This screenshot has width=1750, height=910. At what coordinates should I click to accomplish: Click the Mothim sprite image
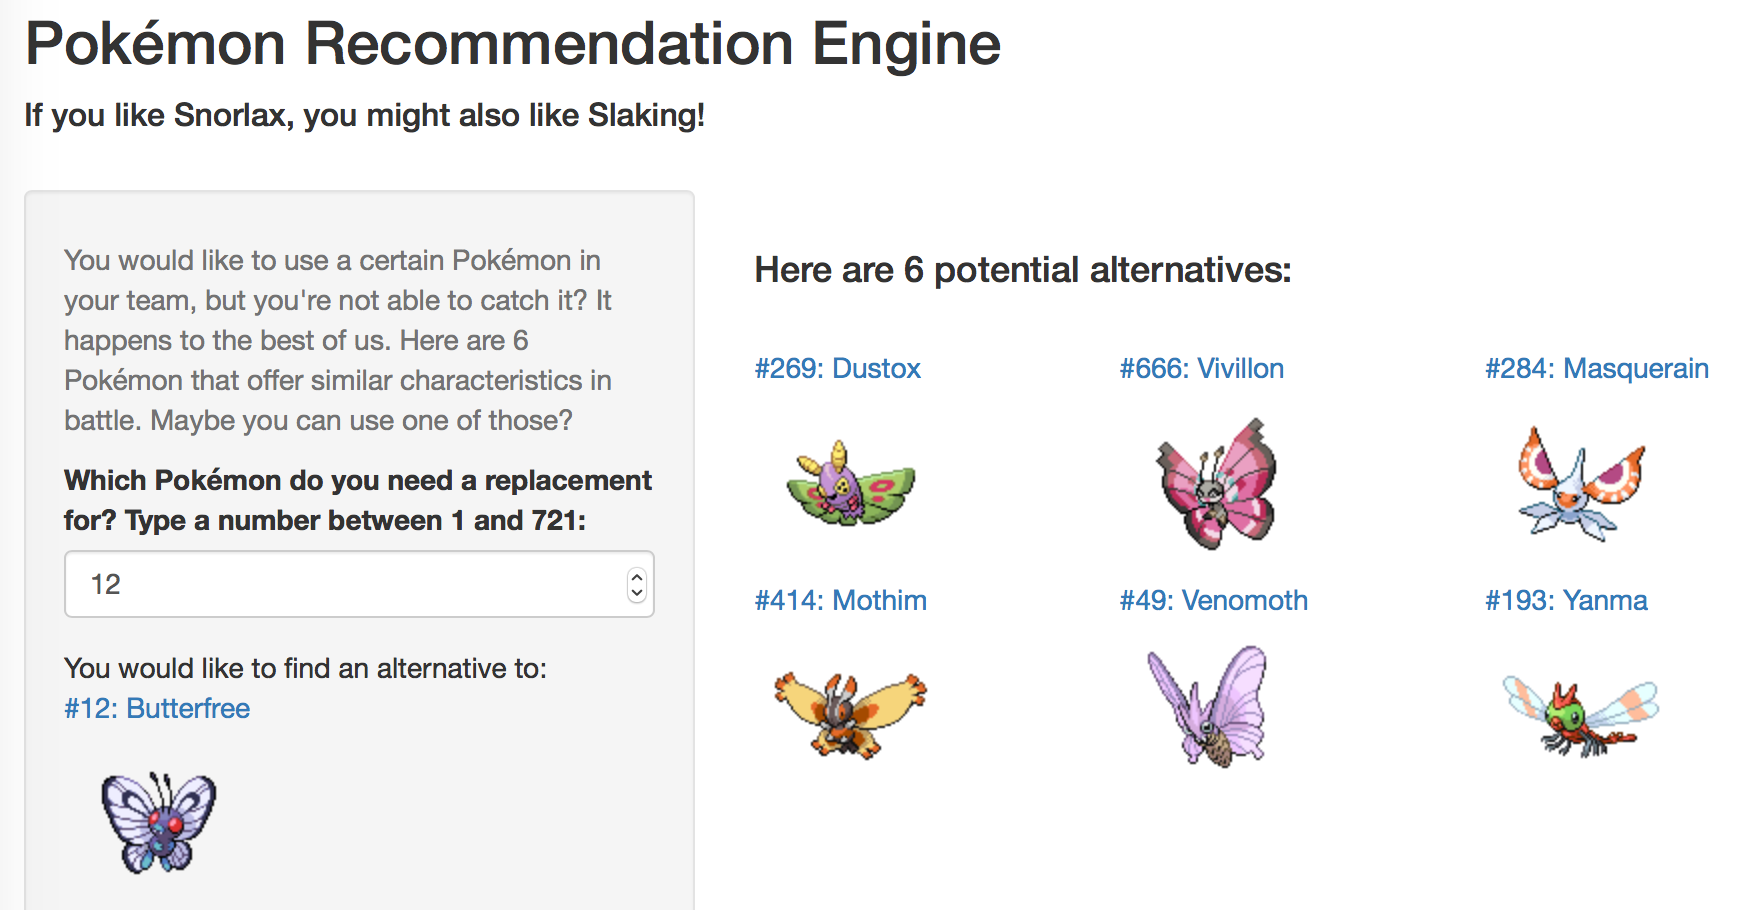tap(850, 714)
